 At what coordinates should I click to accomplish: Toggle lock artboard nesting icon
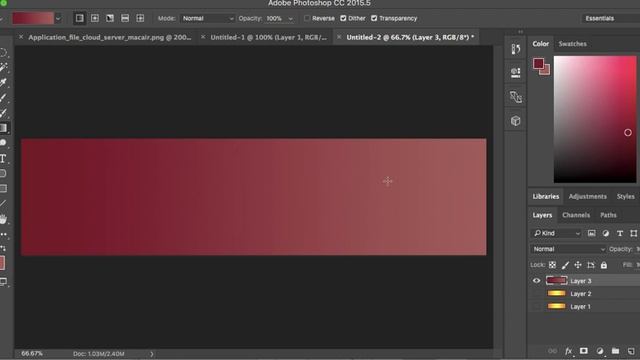[x=591, y=265]
